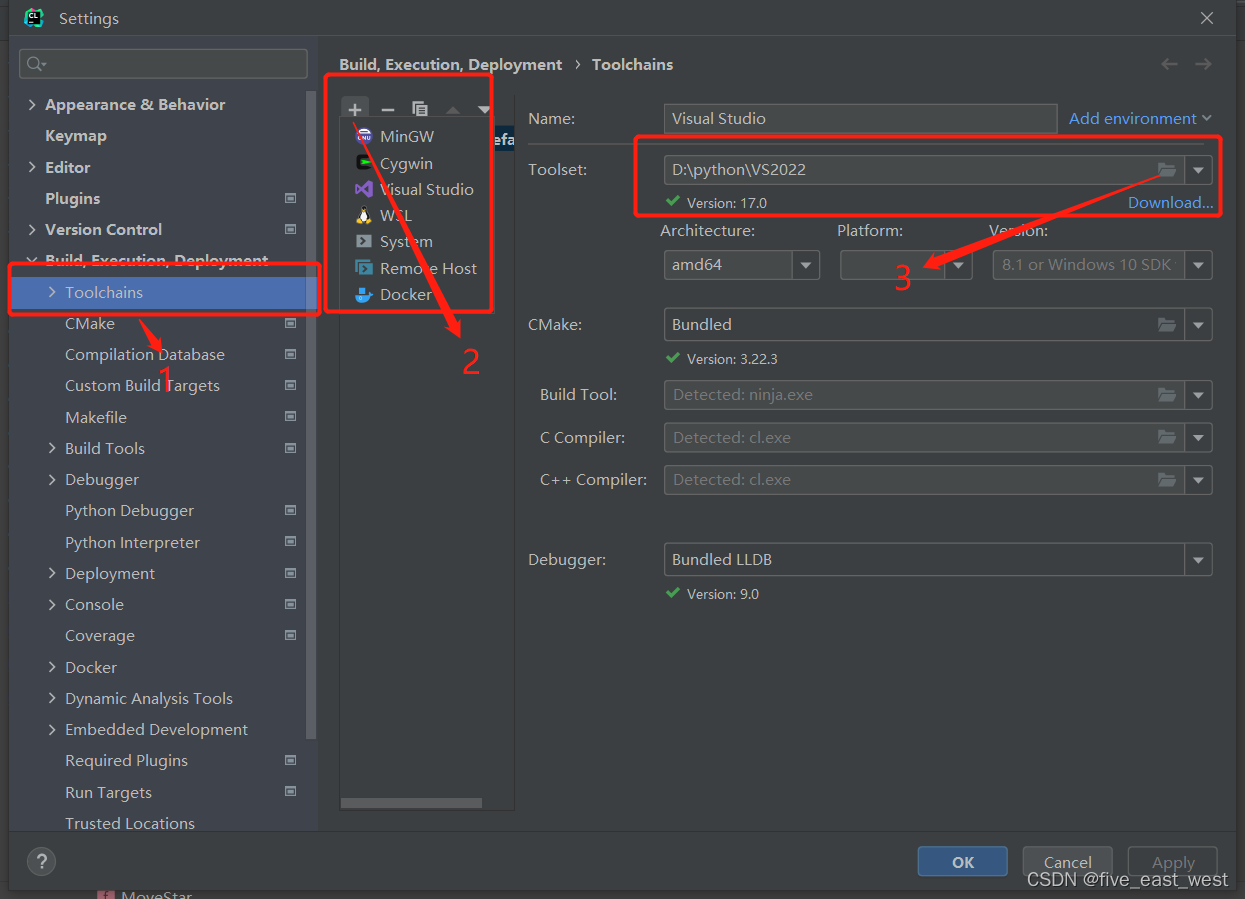The width and height of the screenshot is (1245, 899).
Task: Move toolchain up with up arrow
Action: pyautogui.click(x=453, y=110)
